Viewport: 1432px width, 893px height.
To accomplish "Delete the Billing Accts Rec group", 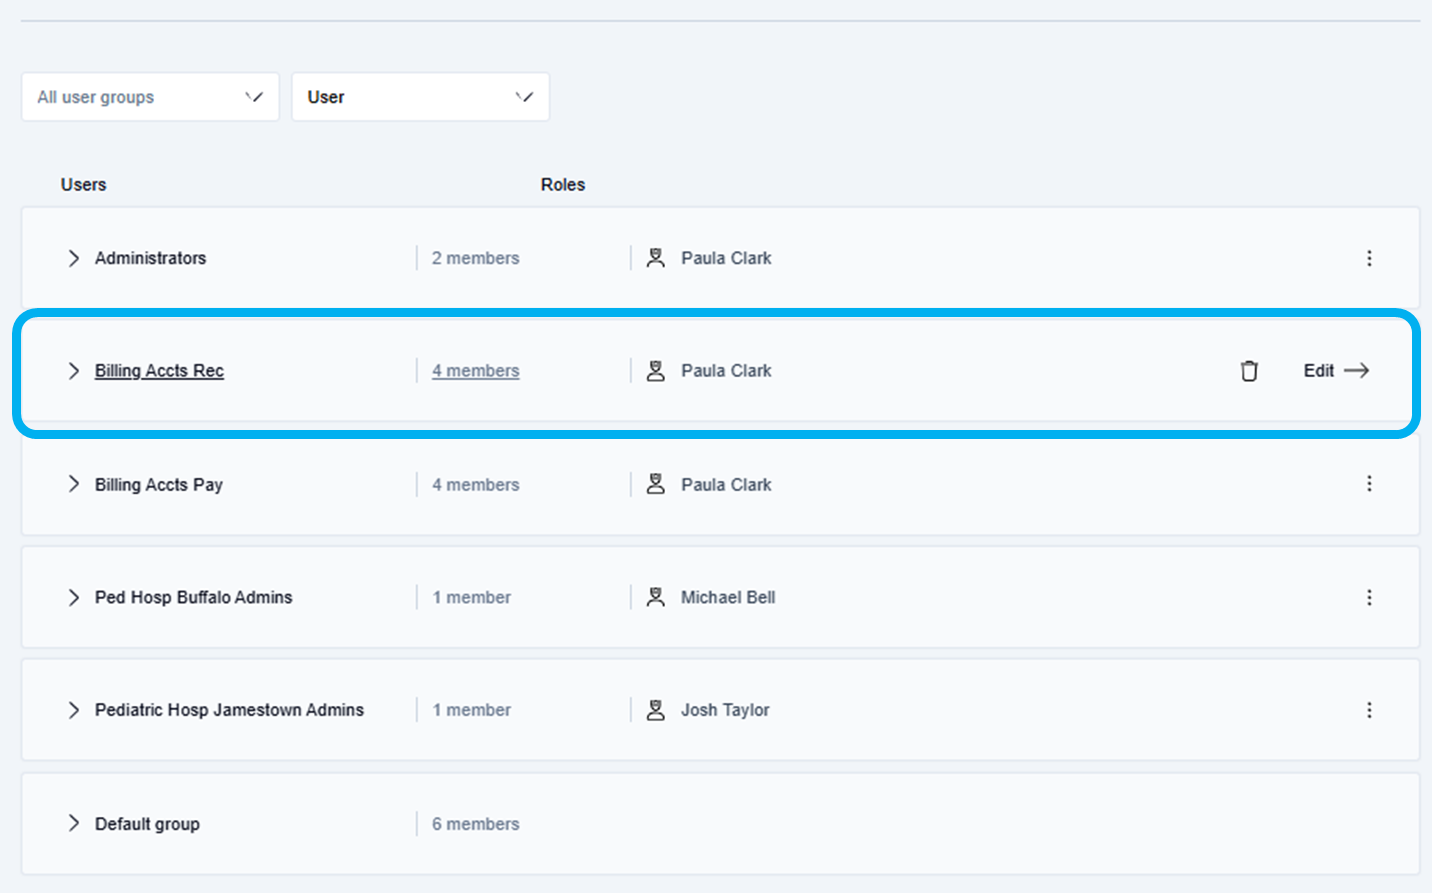I will click(1249, 371).
